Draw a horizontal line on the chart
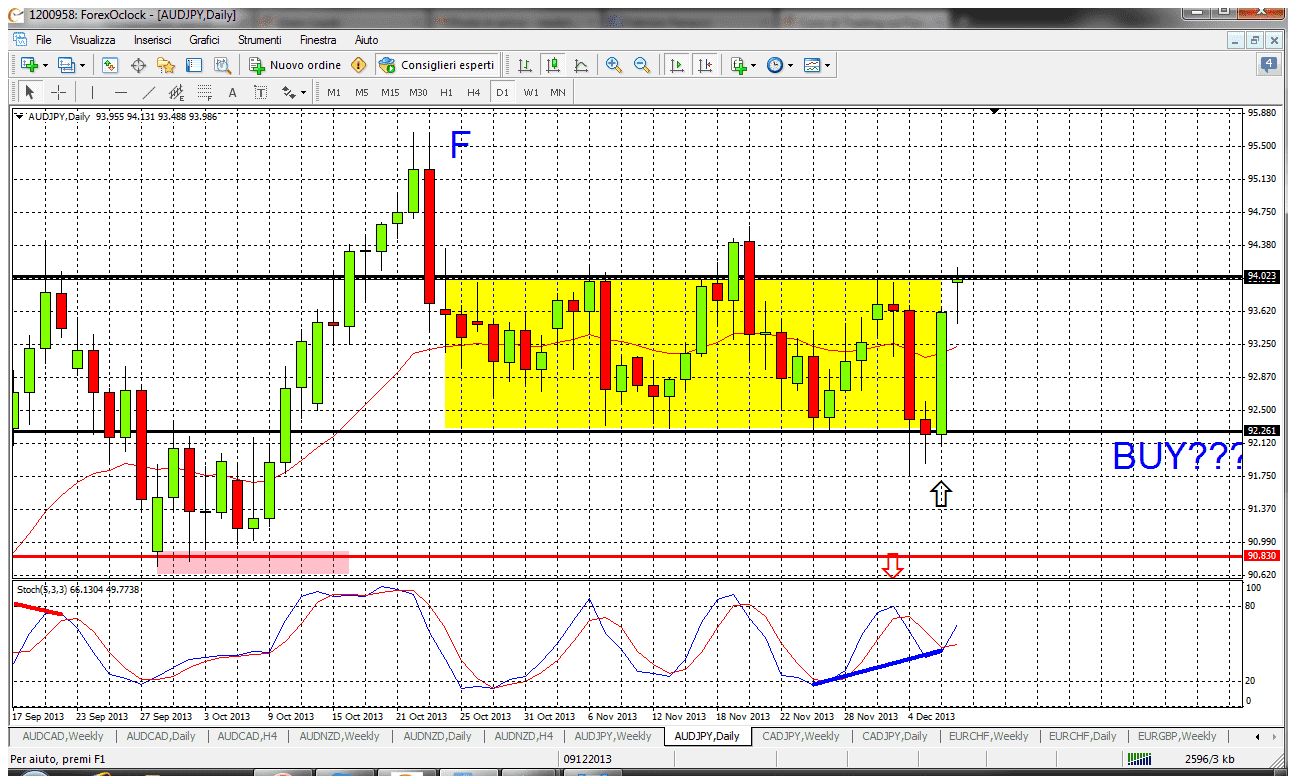Image resolution: width=1292 pixels, height=776 pixels. point(120,91)
